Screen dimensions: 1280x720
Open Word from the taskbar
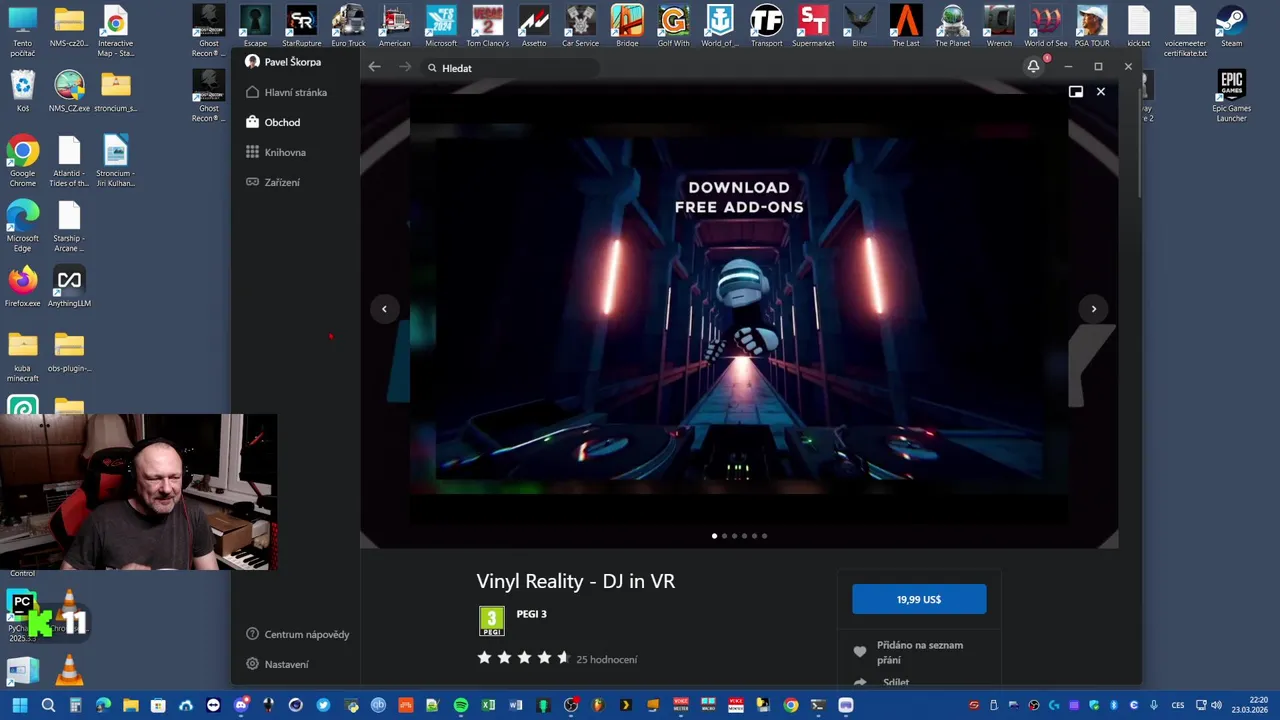click(x=516, y=705)
